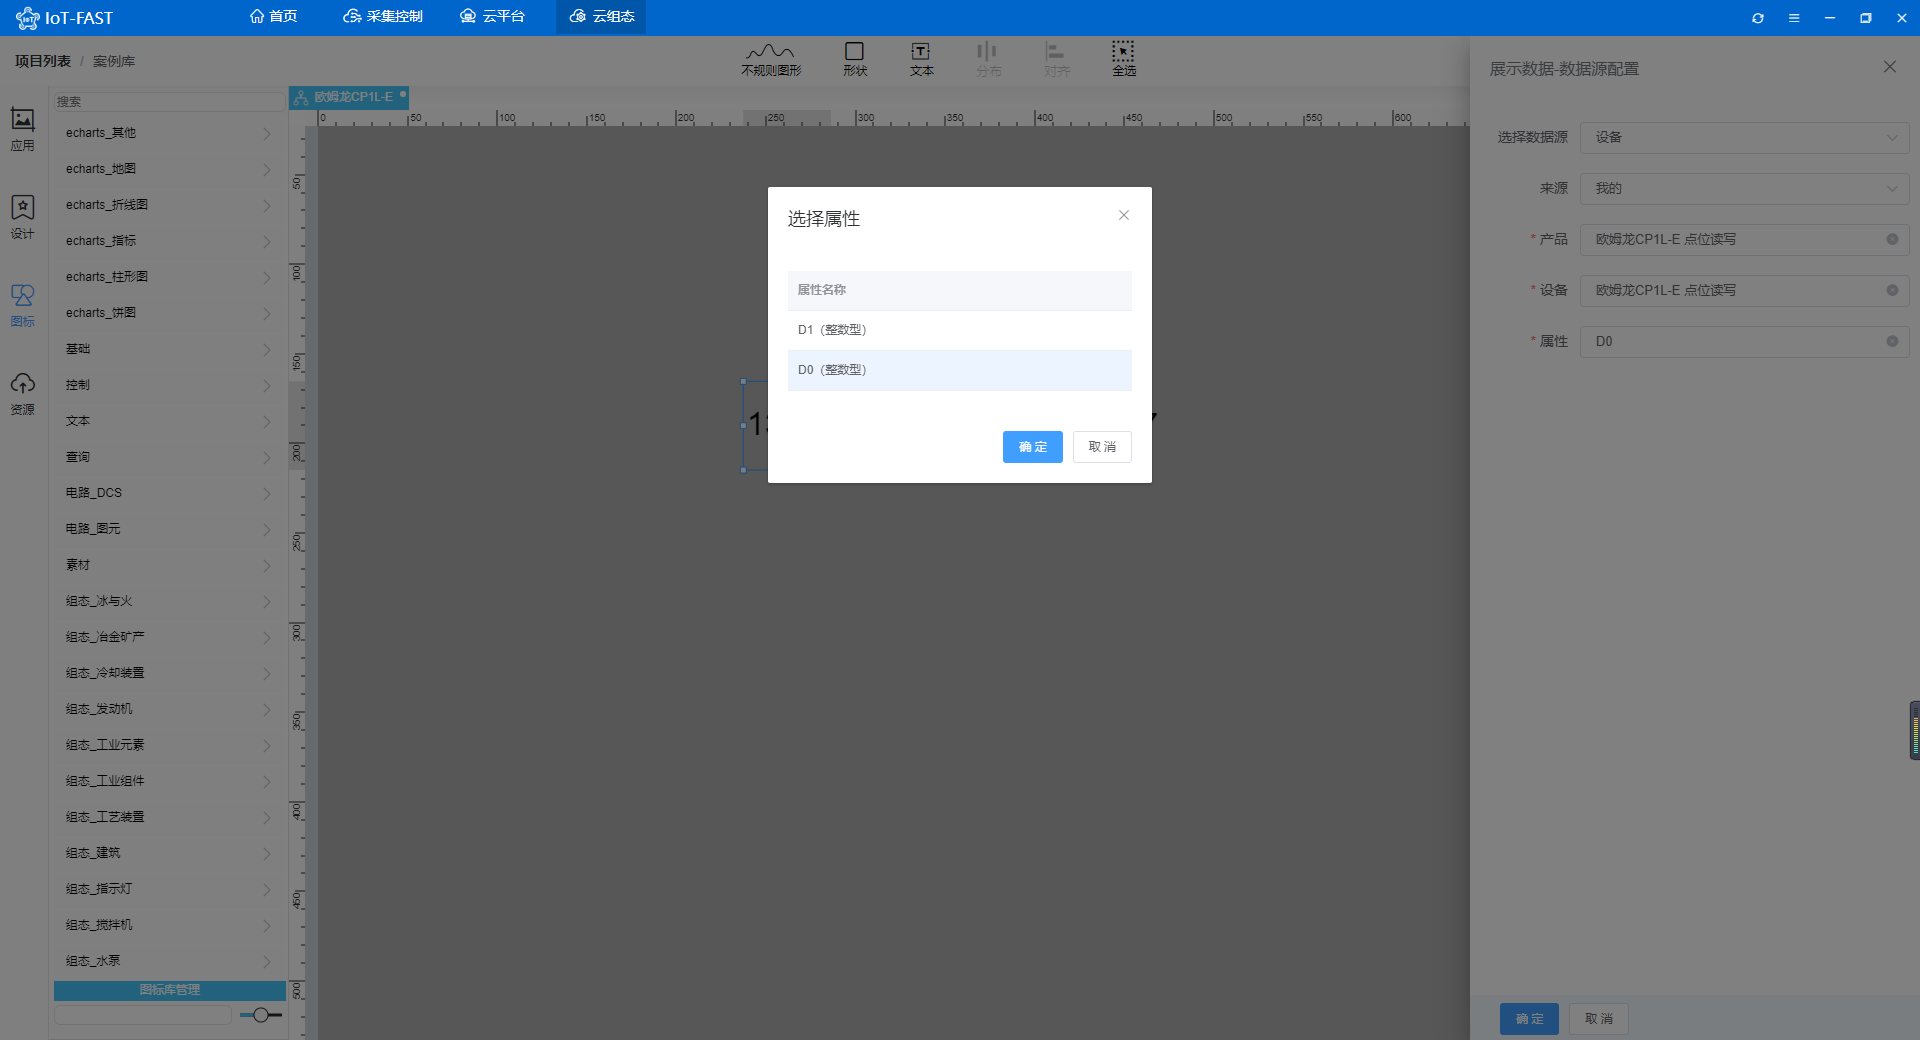Confirm attribute selection with 确定 in dialog
Screen dimensions: 1920x1040
pyautogui.click(x=1032, y=447)
